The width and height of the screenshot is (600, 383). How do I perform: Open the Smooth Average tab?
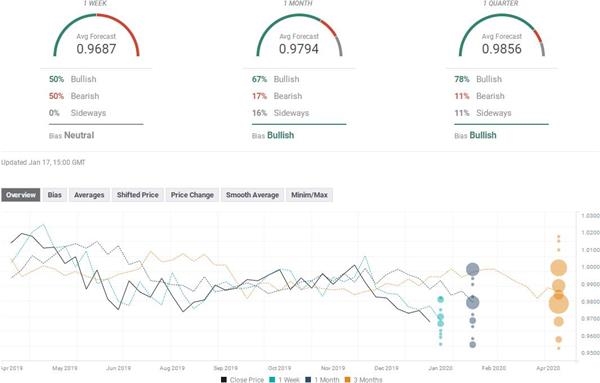pyautogui.click(x=253, y=195)
